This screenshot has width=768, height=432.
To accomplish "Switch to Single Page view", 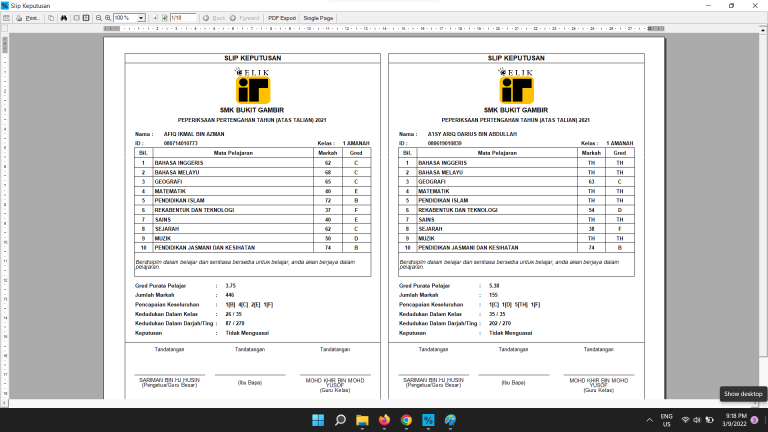I will [x=319, y=18].
